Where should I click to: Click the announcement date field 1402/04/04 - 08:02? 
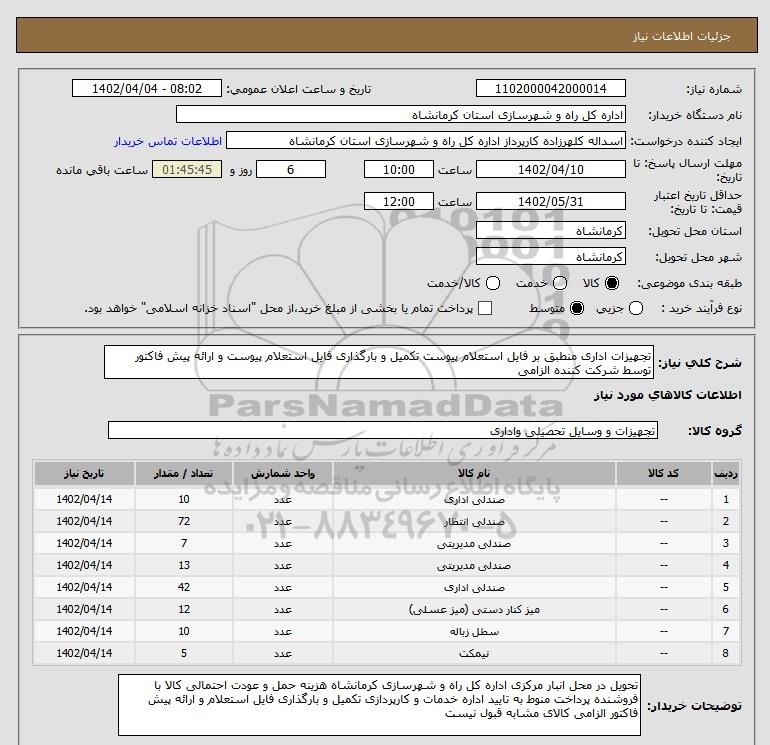[x=147, y=88]
